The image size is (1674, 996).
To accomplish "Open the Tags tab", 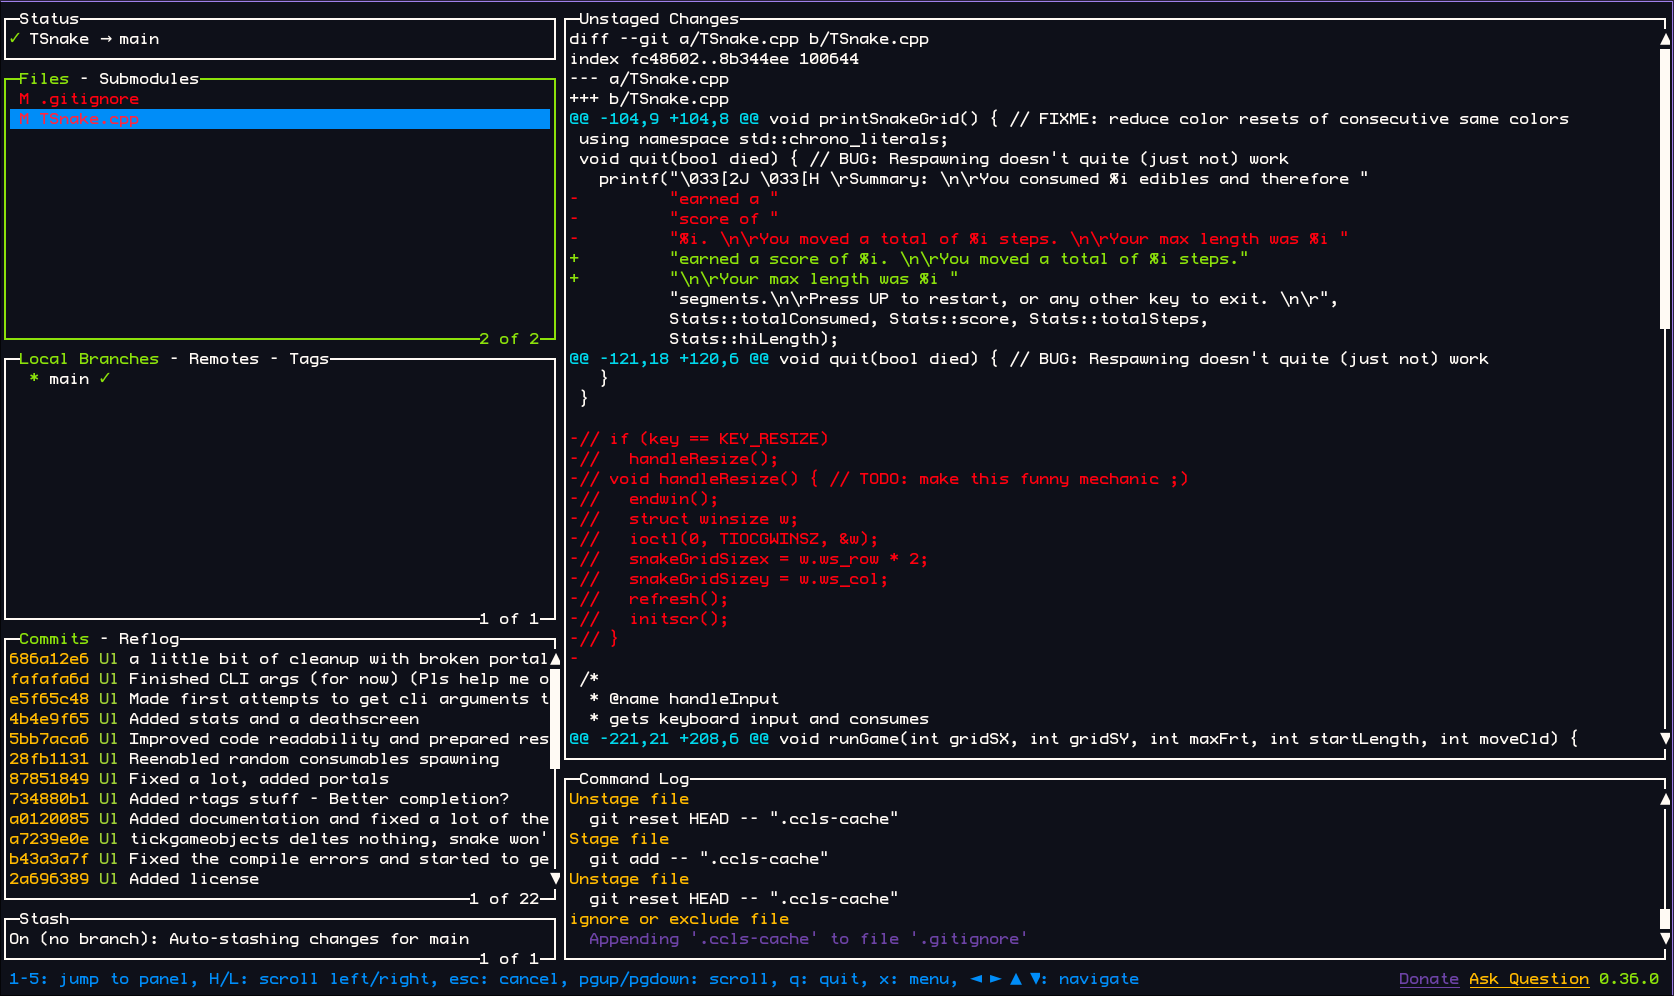I will (309, 359).
